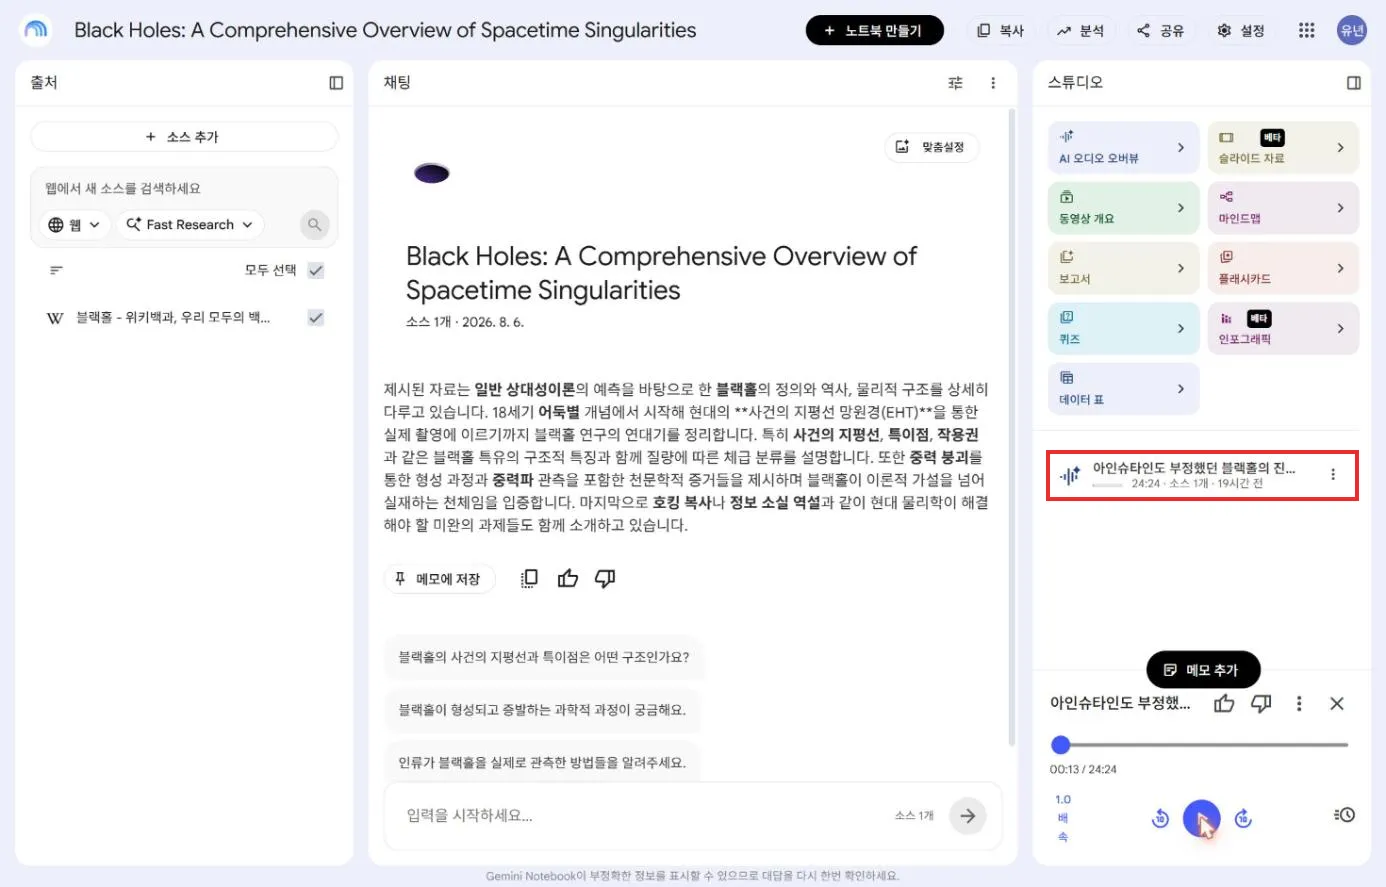
Task: Open the 웹 source type dropdown
Action: pos(75,225)
